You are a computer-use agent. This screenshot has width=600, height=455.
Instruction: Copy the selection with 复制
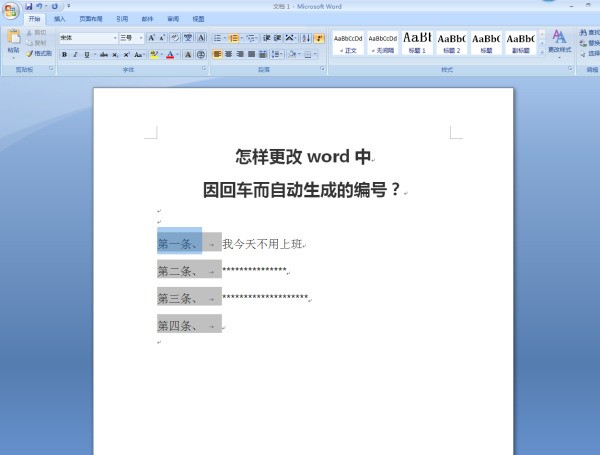(37, 43)
